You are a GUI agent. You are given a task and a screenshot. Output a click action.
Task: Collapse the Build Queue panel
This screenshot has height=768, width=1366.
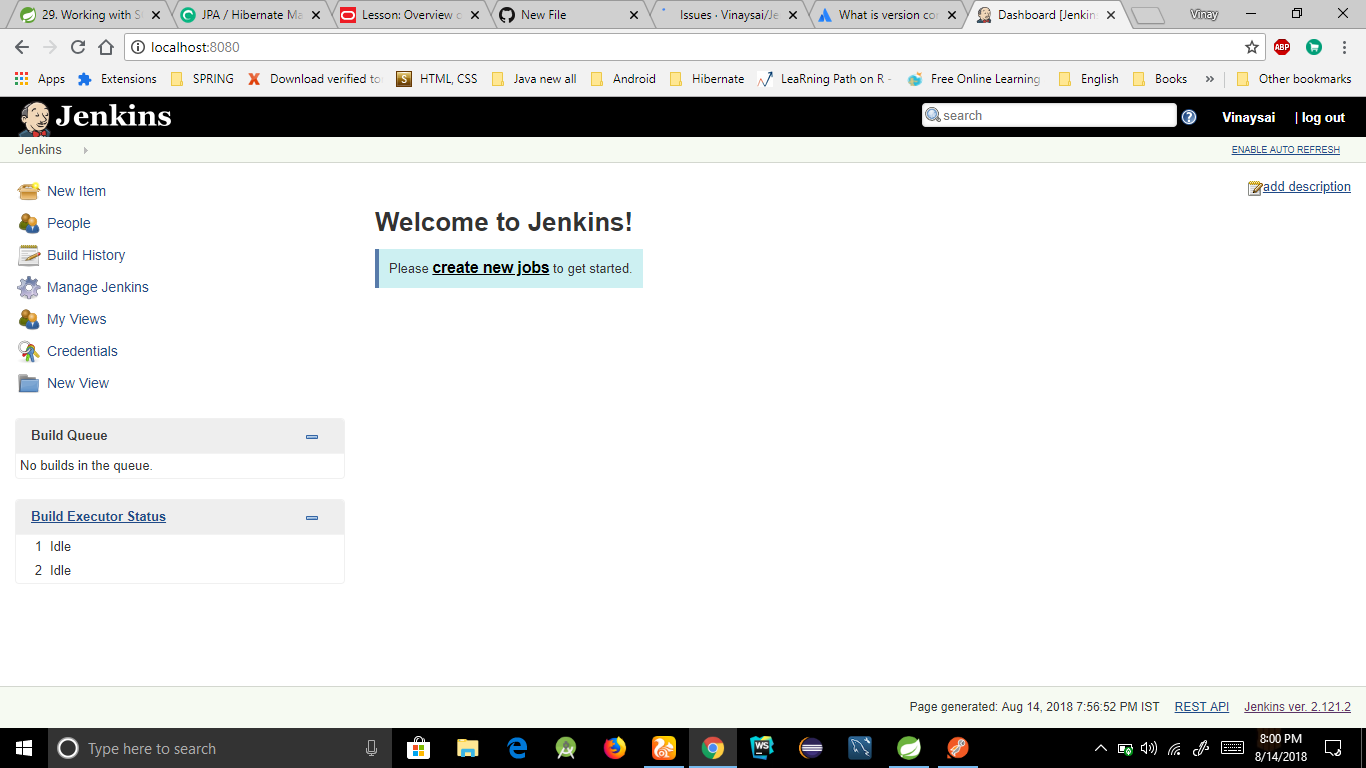coord(311,436)
